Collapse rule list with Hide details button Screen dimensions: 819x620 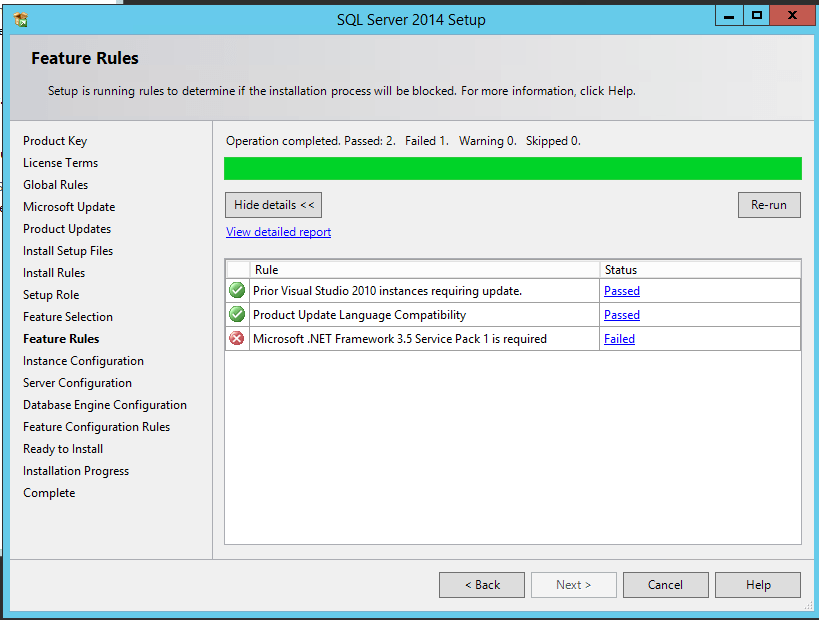click(x=274, y=205)
